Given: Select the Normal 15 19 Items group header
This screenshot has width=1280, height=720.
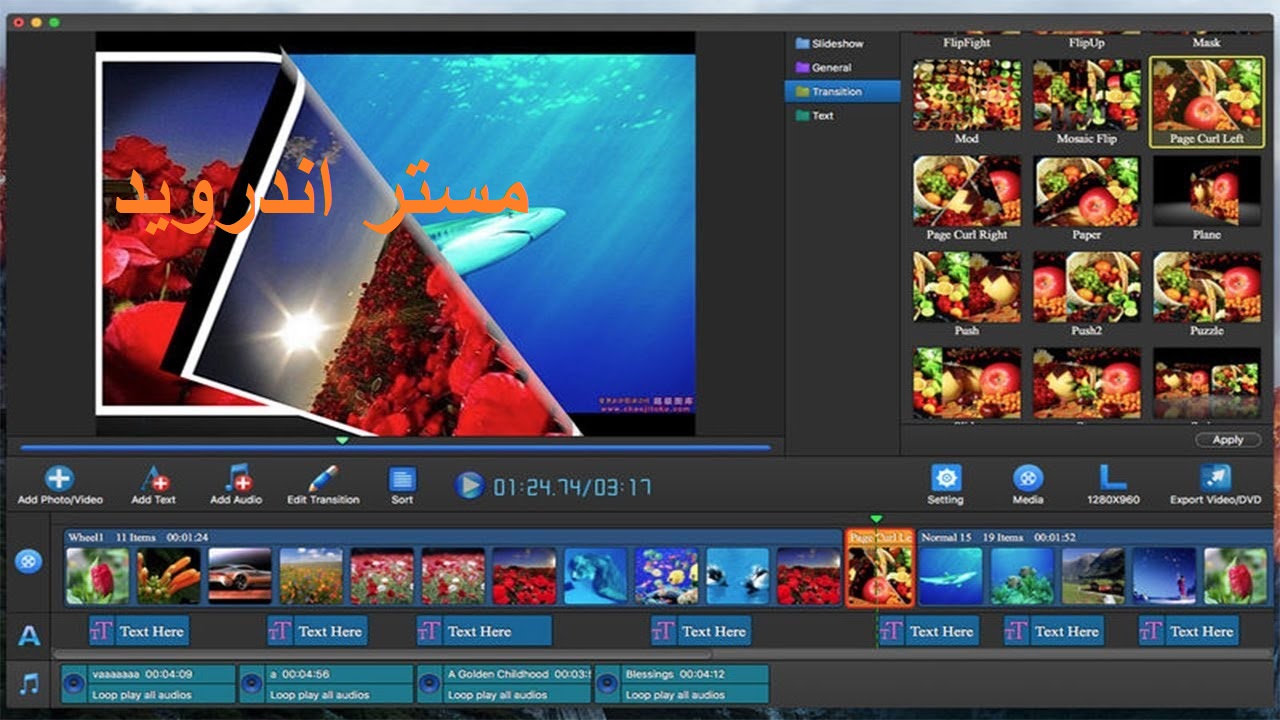Looking at the screenshot, I should (x=1096, y=537).
